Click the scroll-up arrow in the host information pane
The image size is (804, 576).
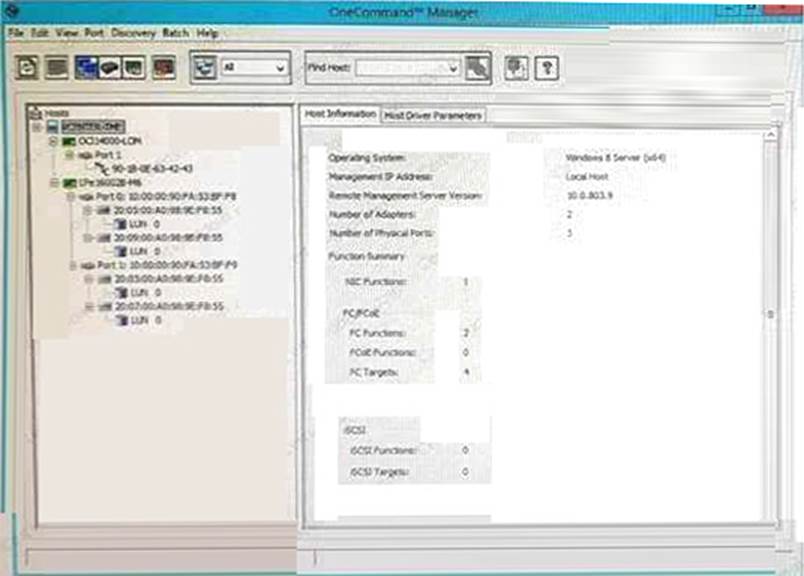pos(770,135)
